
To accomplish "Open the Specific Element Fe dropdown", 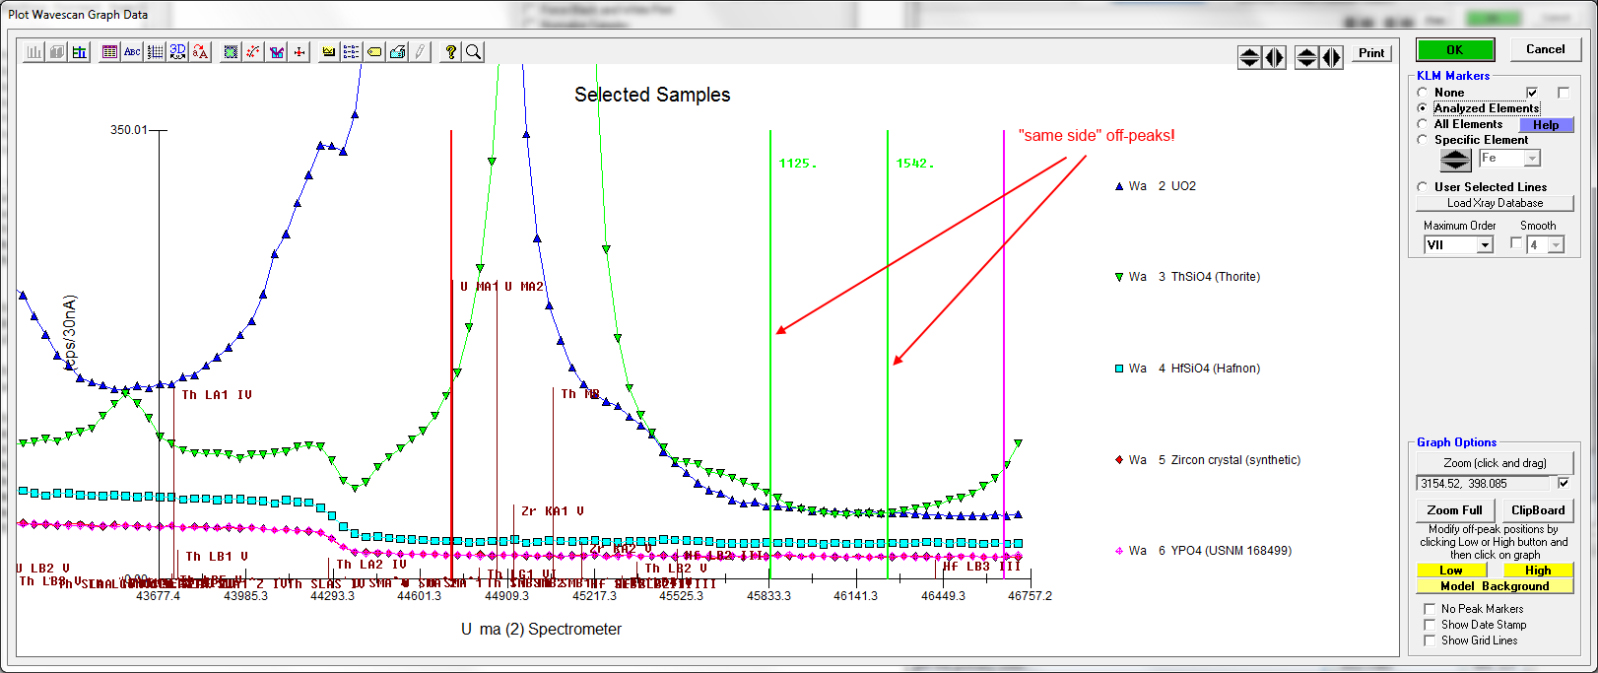I will click(1532, 158).
